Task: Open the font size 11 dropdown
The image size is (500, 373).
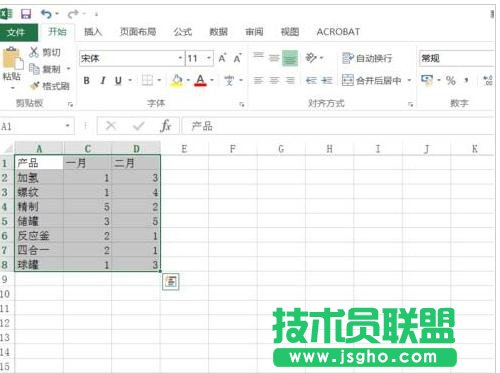Action: tap(209, 58)
